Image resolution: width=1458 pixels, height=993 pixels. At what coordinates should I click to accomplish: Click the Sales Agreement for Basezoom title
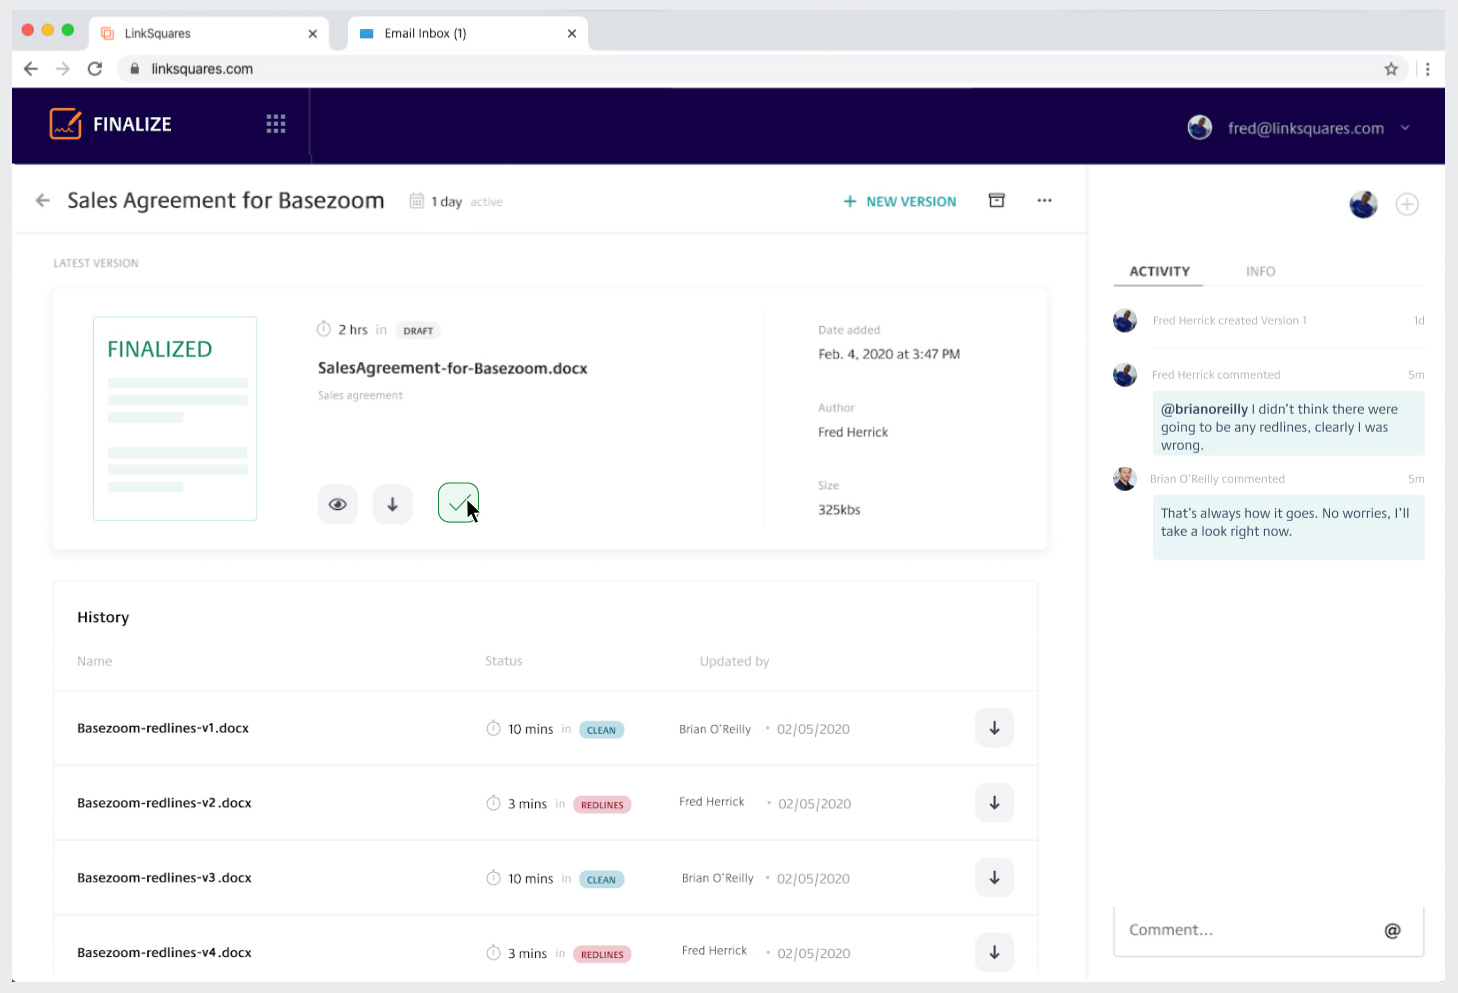pos(226,201)
